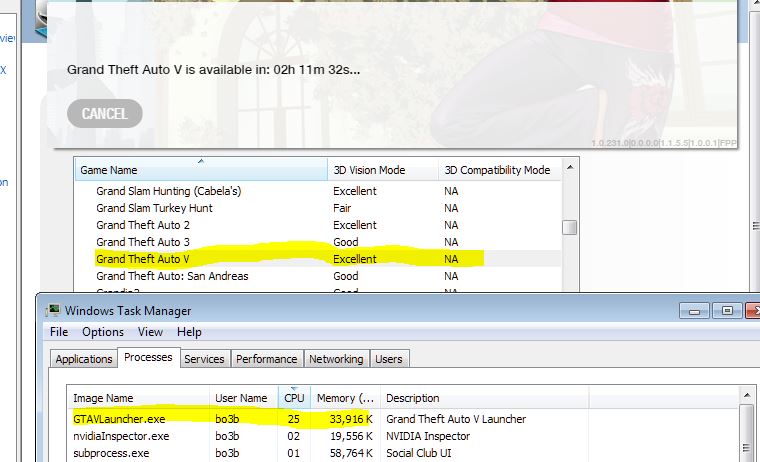Switch to the Processes tab
The height and width of the screenshot is (462, 760).
[x=148, y=357]
